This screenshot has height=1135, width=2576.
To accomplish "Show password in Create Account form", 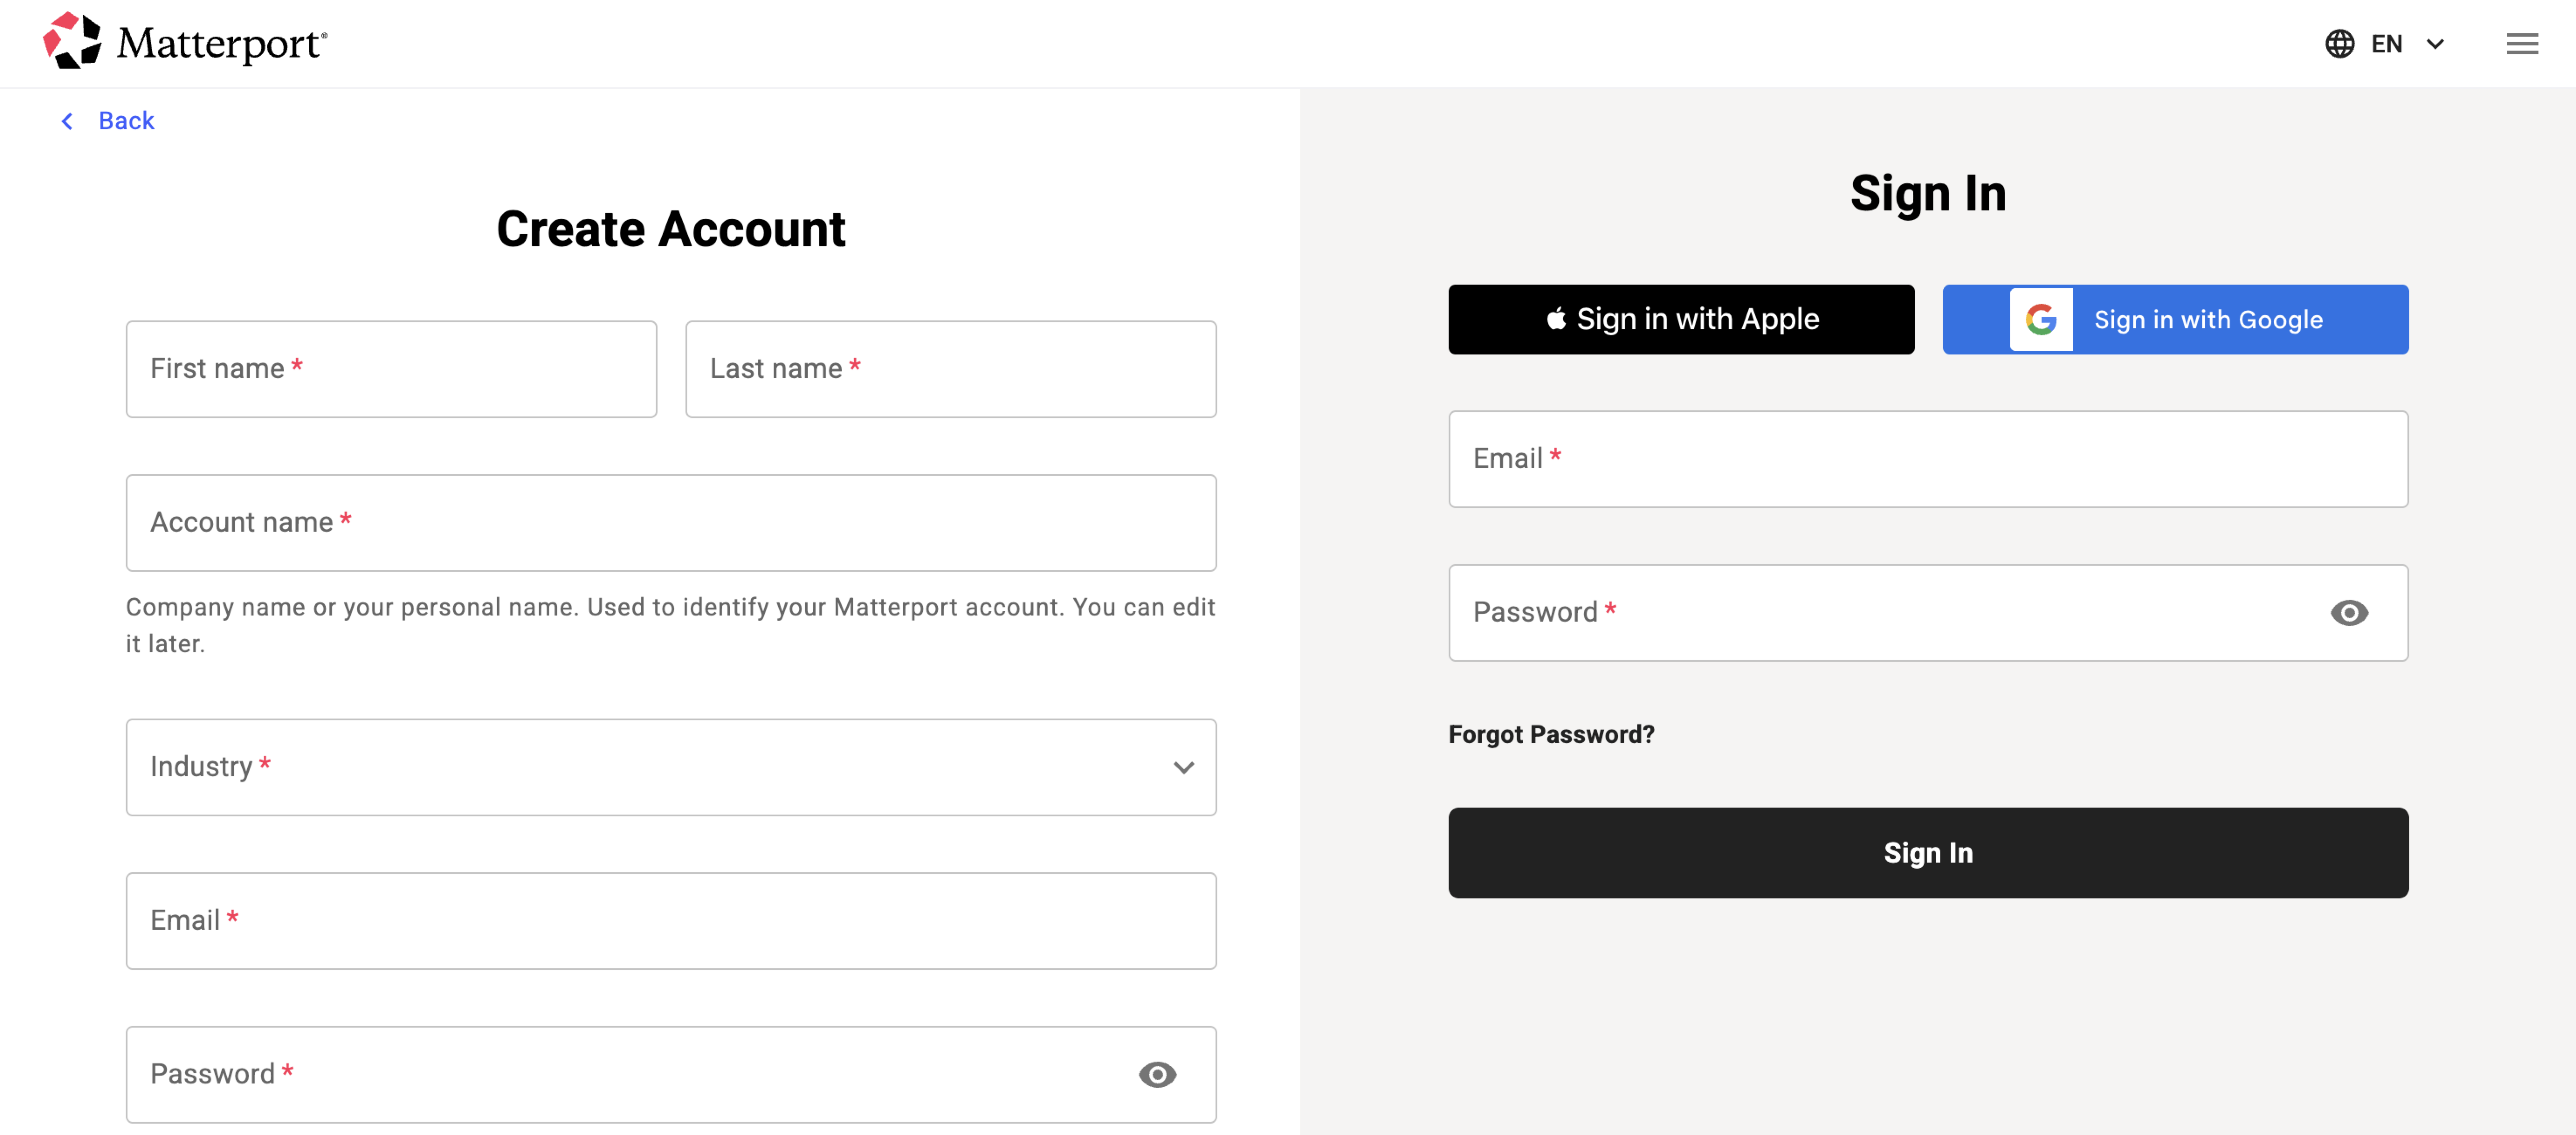I will pyautogui.click(x=1157, y=1075).
